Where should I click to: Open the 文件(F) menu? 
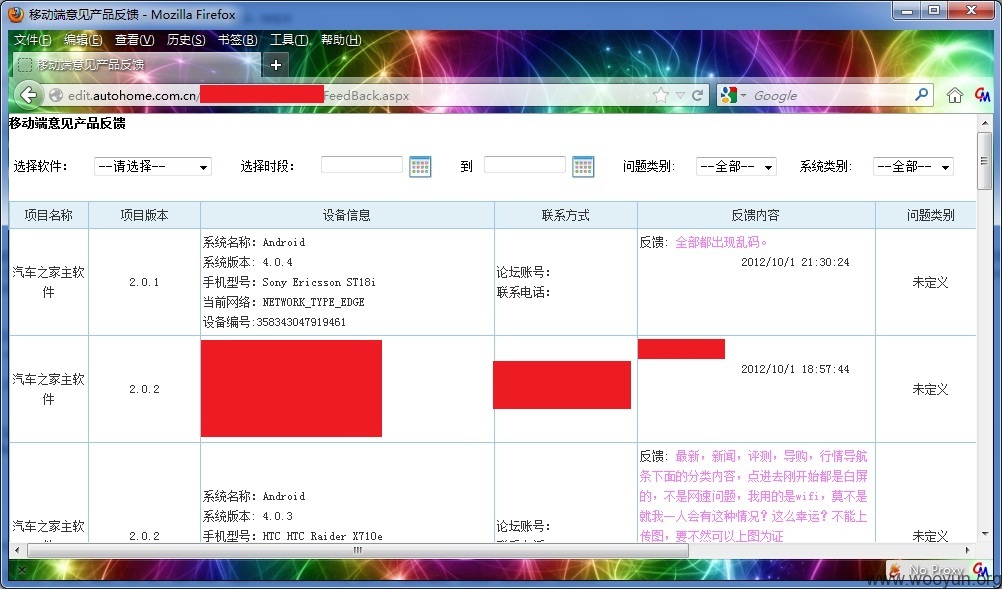click(32, 40)
